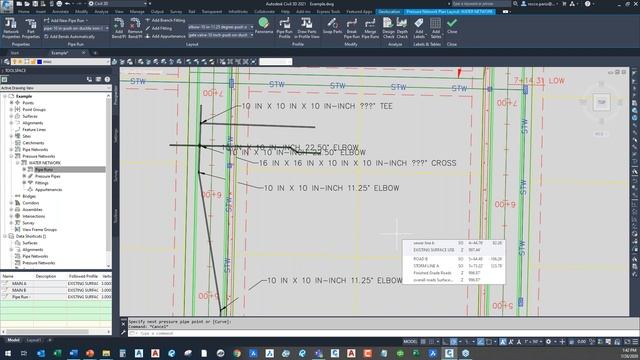Expand the Pipe Runs tree node

[x=24, y=169]
